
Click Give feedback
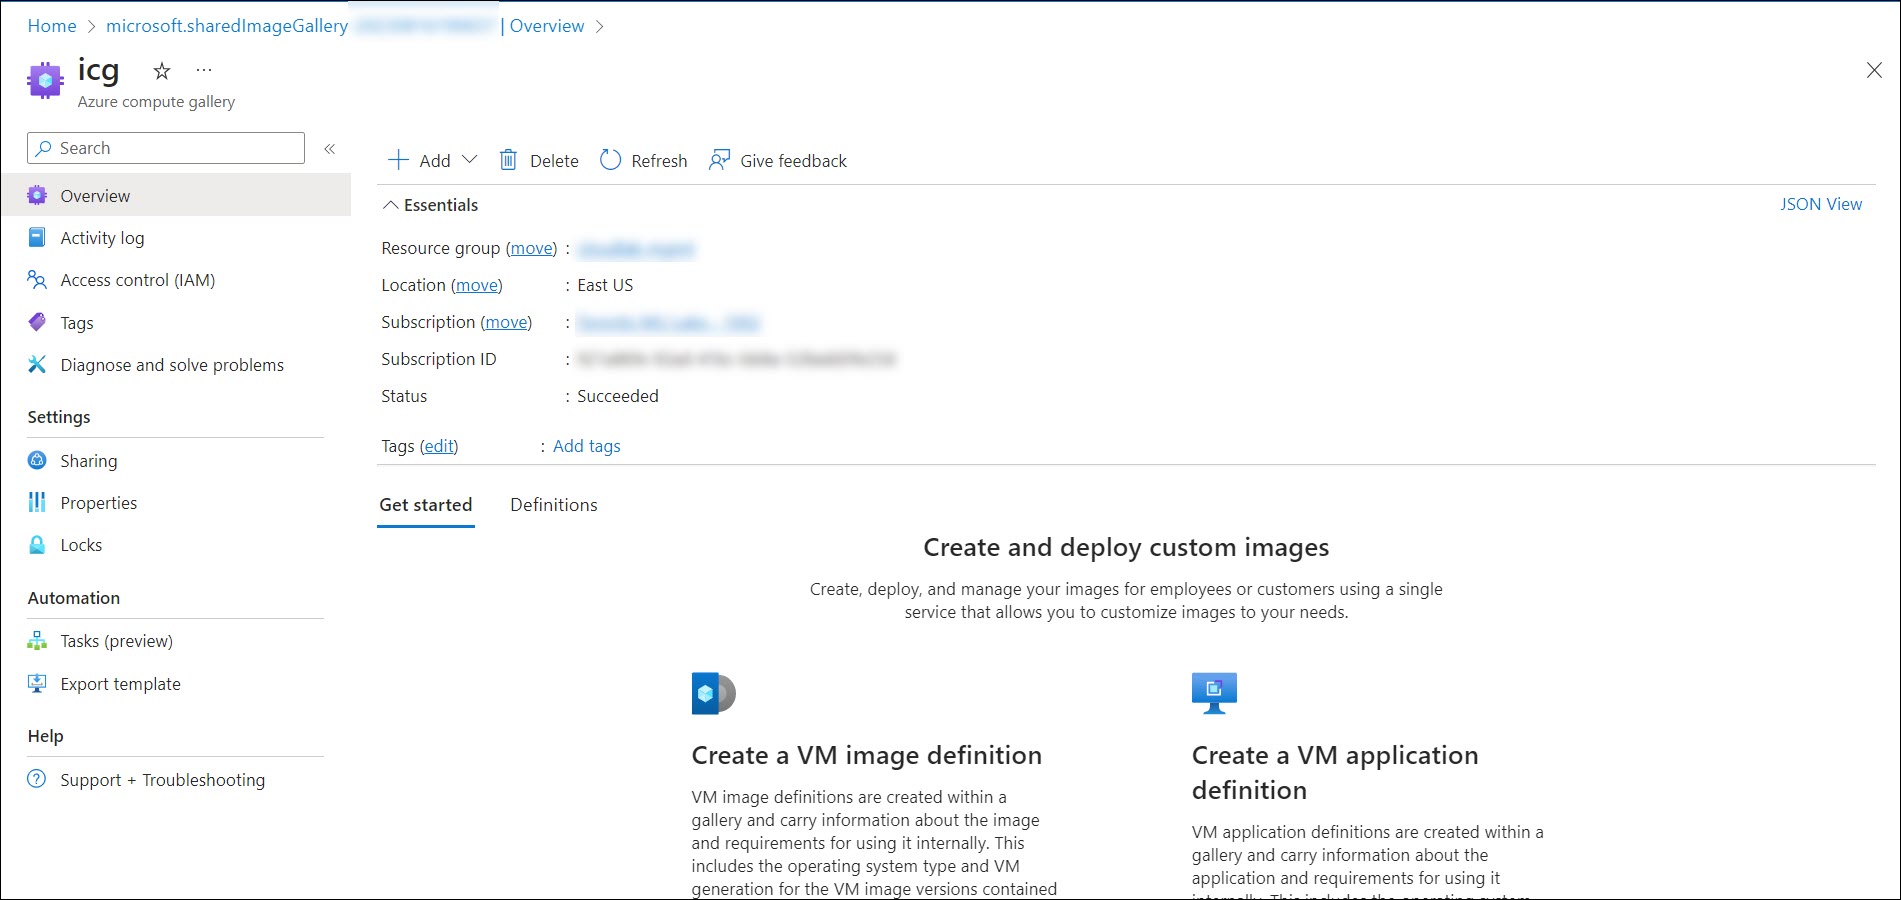click(777, 160)
